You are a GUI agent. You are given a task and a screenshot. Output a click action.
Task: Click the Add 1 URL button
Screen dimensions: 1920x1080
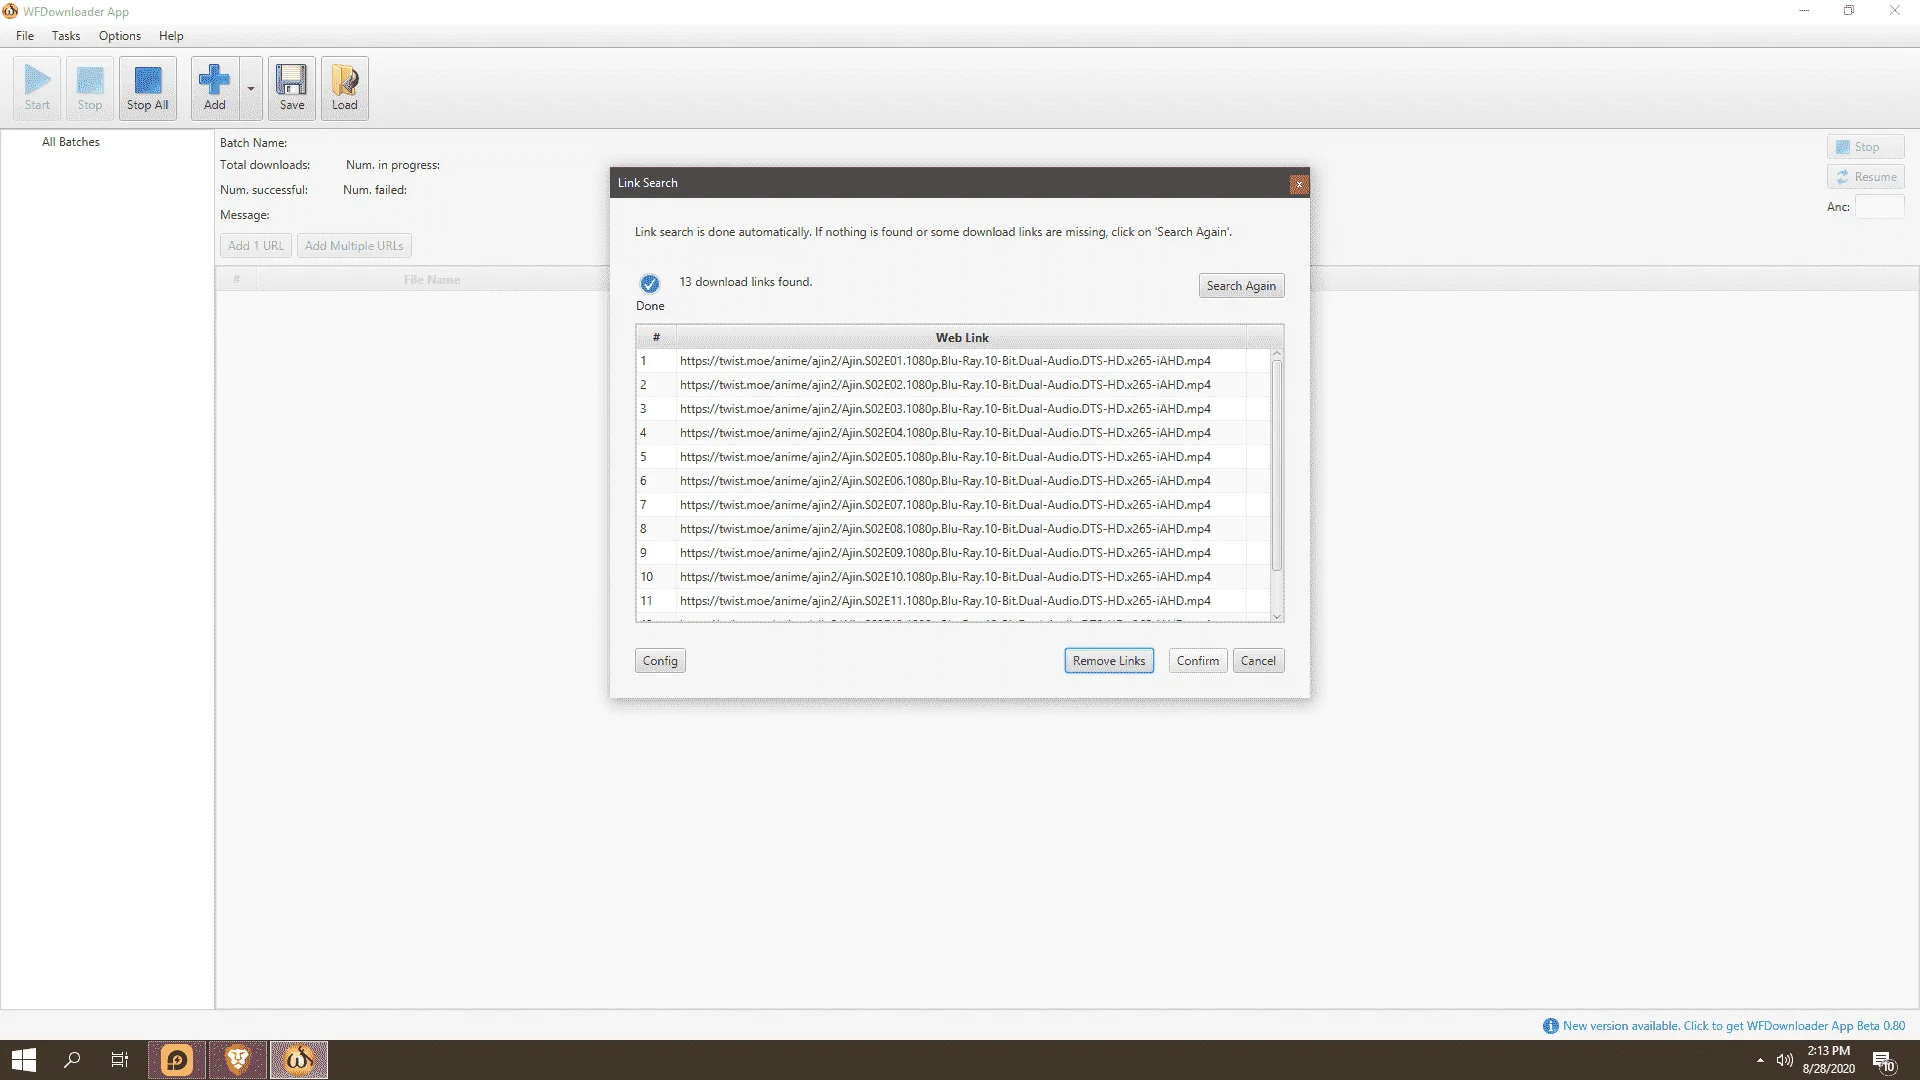[256, 246]
